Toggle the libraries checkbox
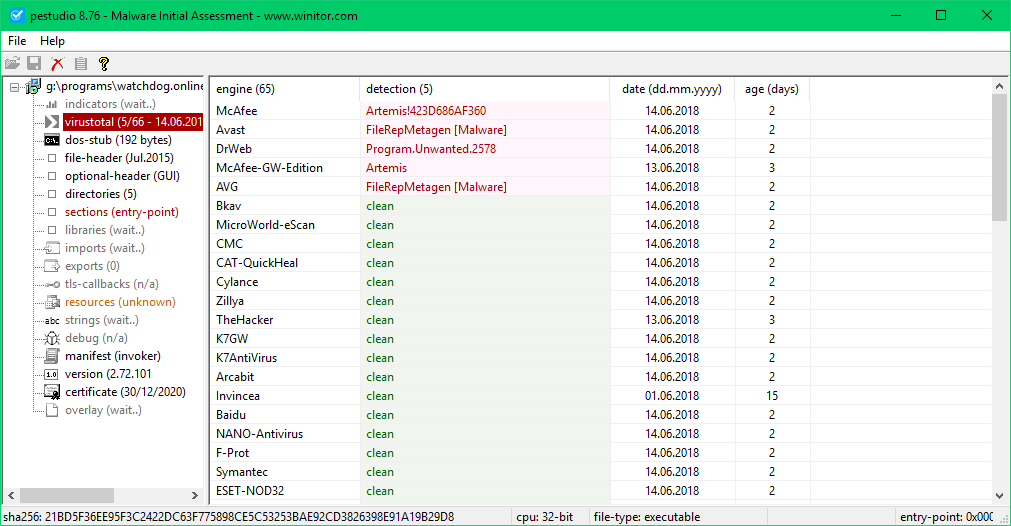The height and width of the screenshot is (526, 1011). pos(52,230)
